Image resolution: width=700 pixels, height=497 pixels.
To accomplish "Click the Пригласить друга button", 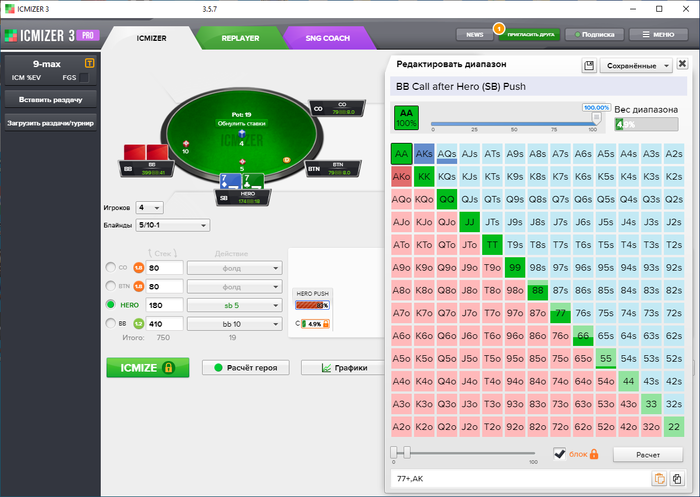I will click(x=530, y=34).
